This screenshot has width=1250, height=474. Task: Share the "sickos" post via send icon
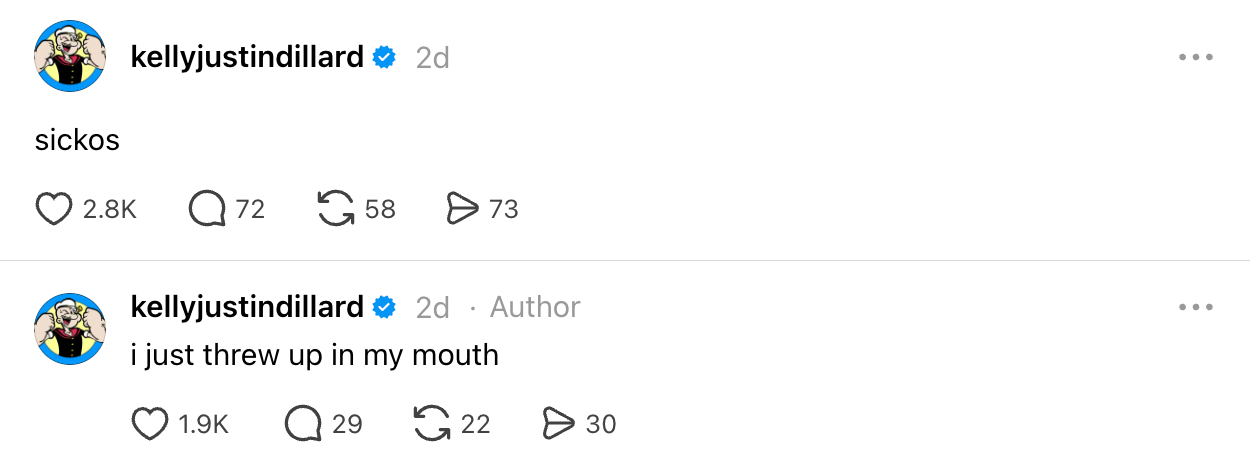pyautogui.click(x=462, y=209)
